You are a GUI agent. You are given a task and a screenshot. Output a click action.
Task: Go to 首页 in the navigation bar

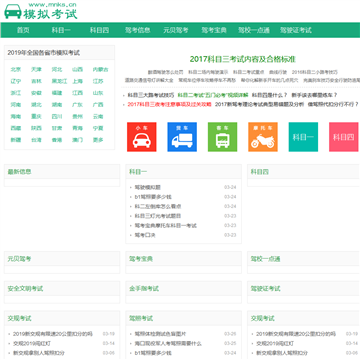(x=23, y=30)
